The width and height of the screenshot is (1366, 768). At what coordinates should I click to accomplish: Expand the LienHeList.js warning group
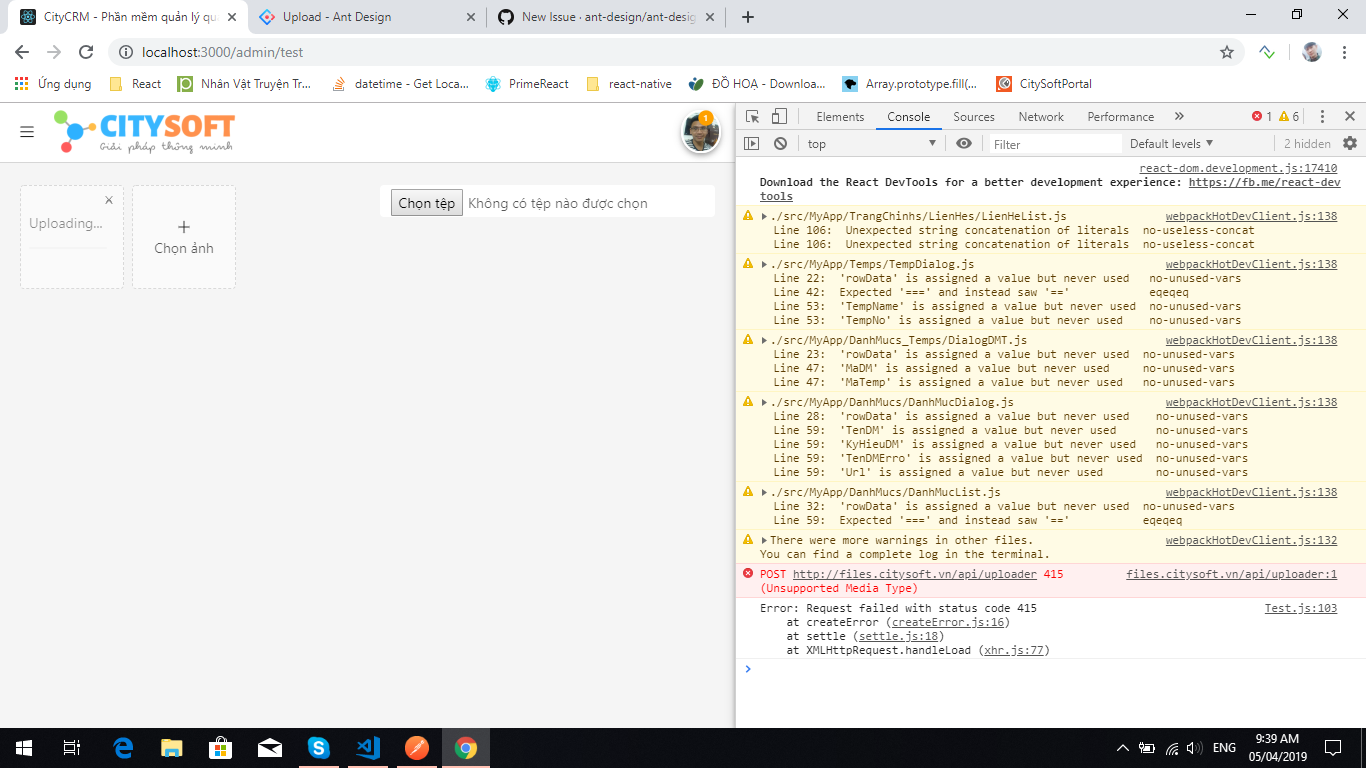click(x=764, y=216)
